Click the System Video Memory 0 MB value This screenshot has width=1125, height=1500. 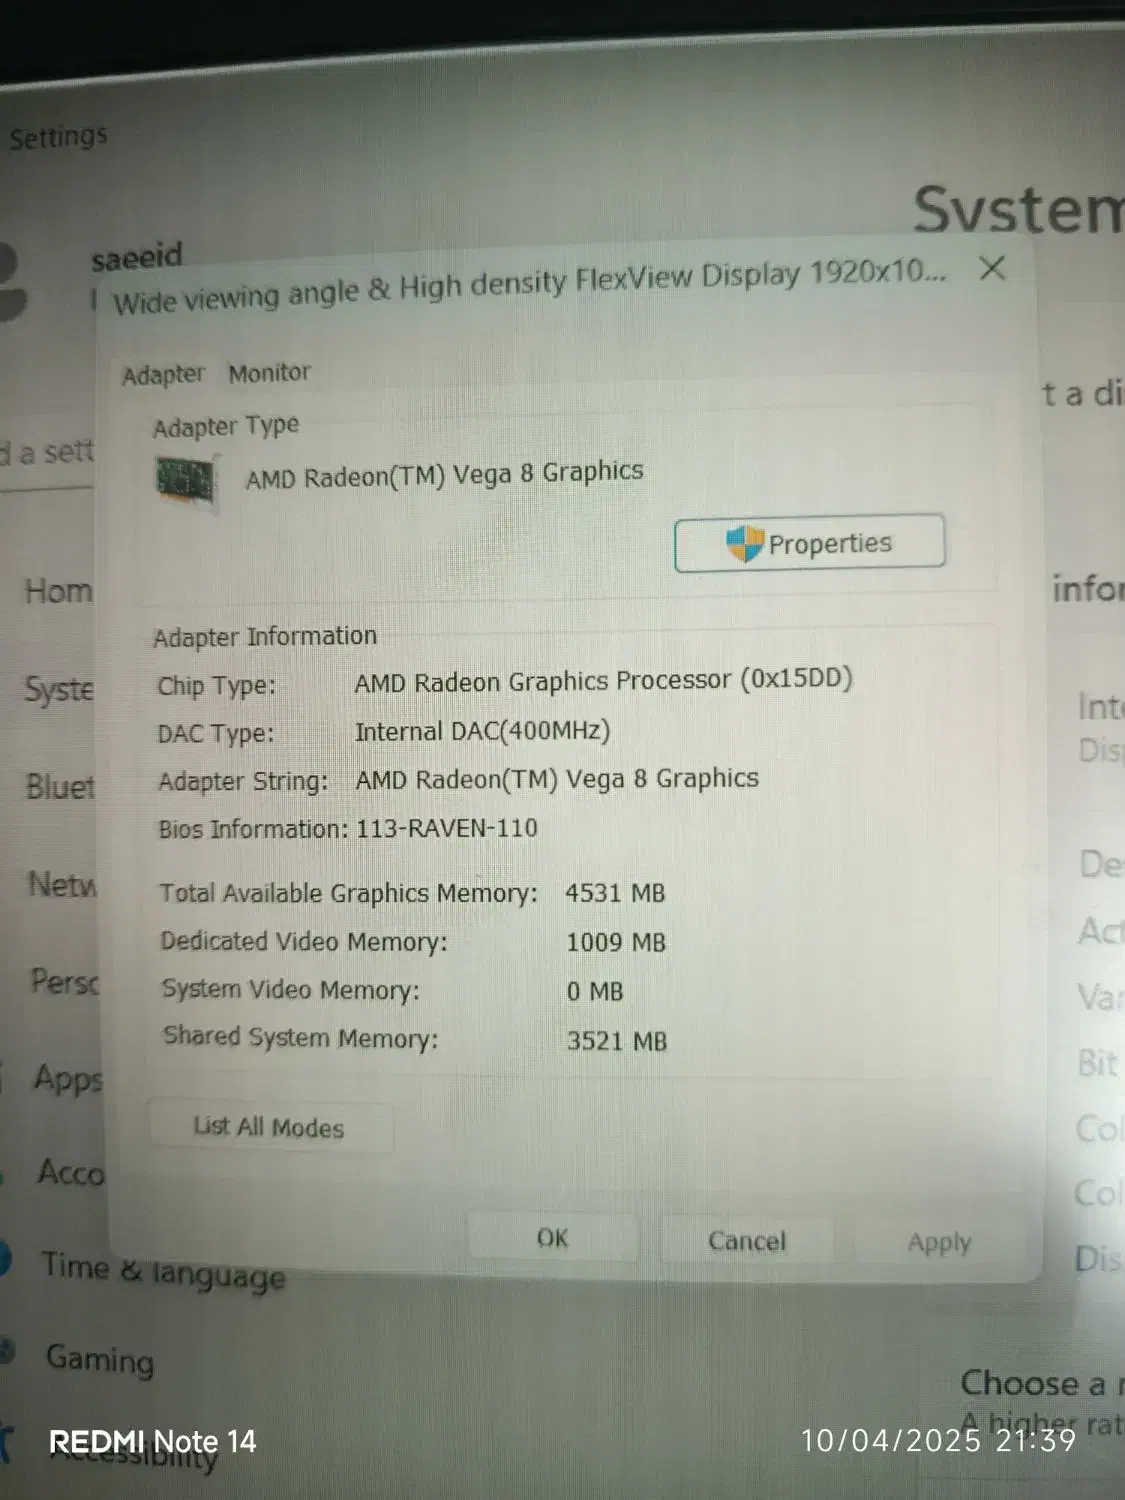[595, 991]
